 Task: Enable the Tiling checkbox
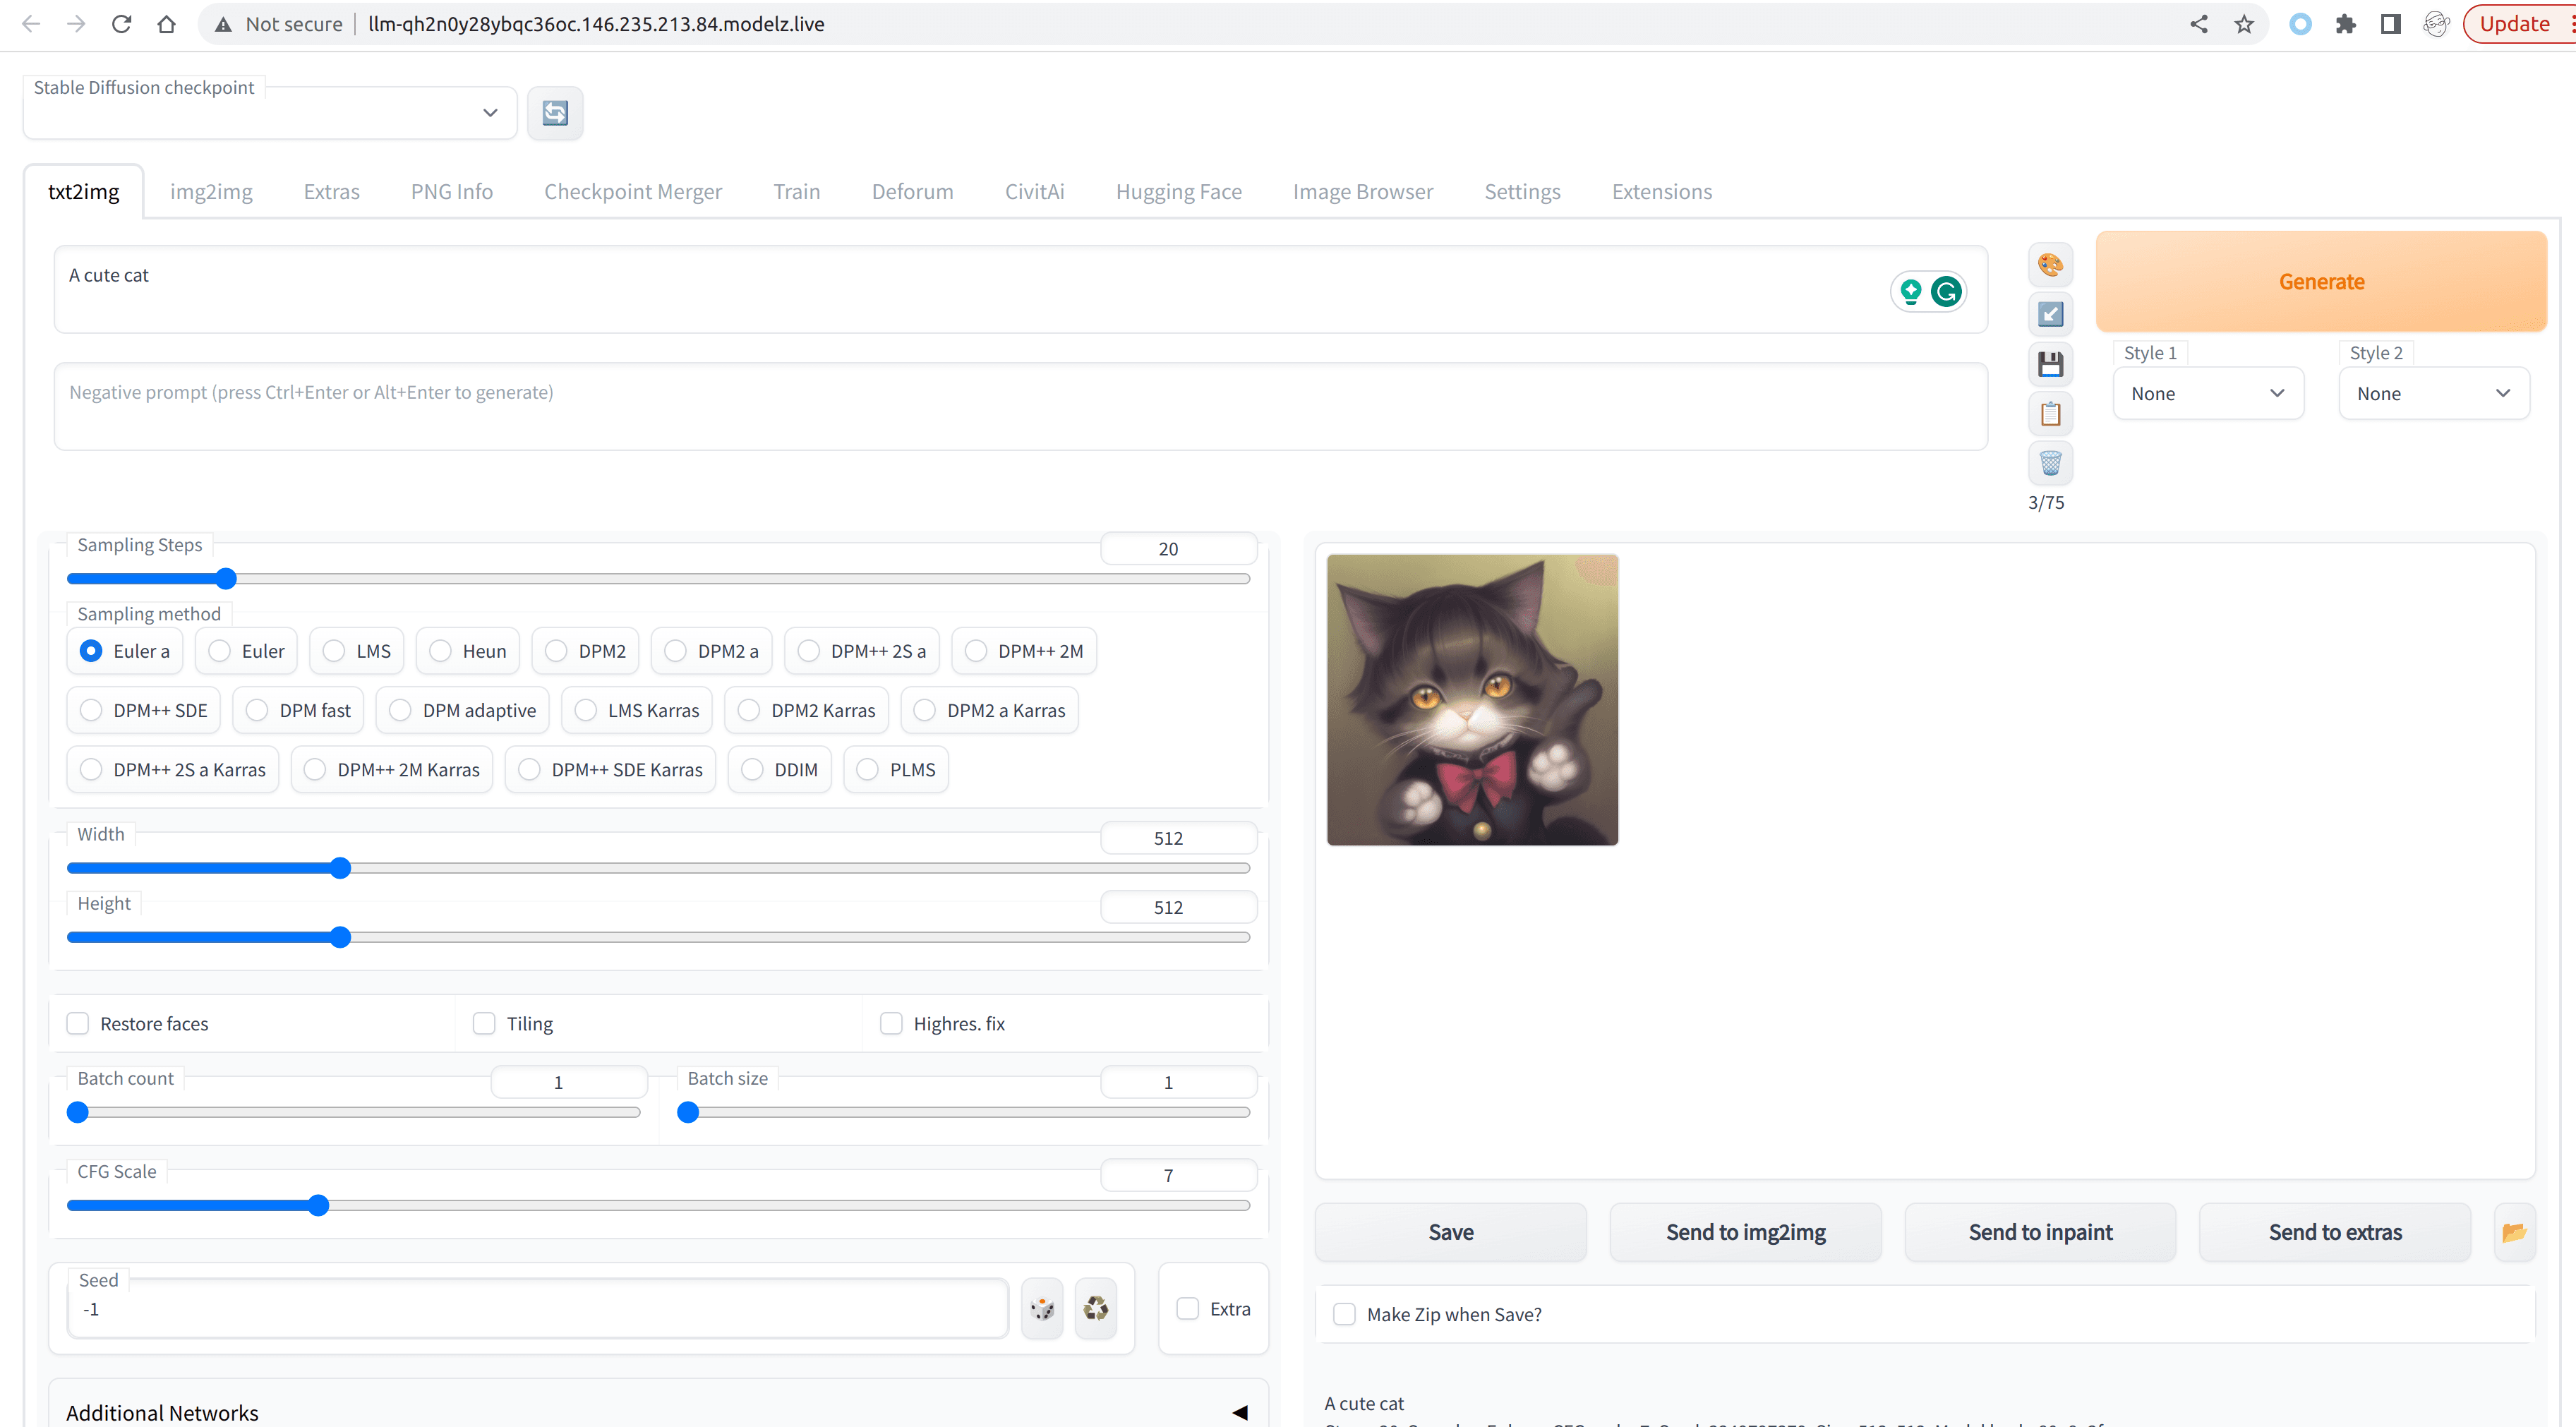coord(484,1024)
